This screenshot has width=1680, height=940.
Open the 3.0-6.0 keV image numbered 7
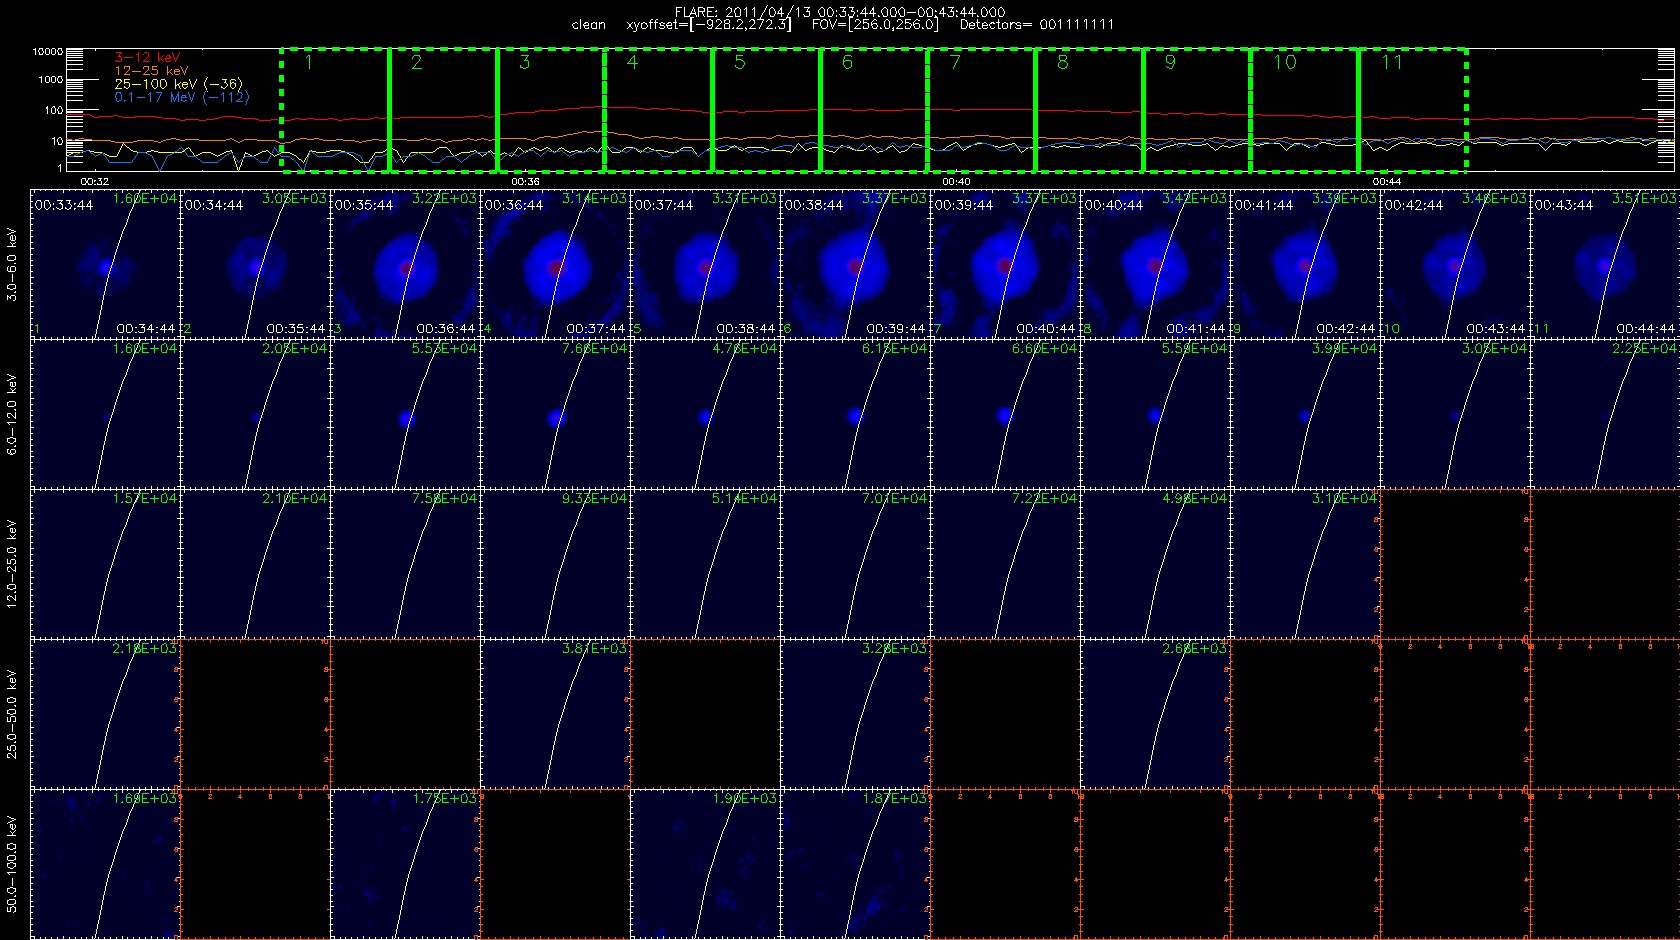pos(1006,264)
